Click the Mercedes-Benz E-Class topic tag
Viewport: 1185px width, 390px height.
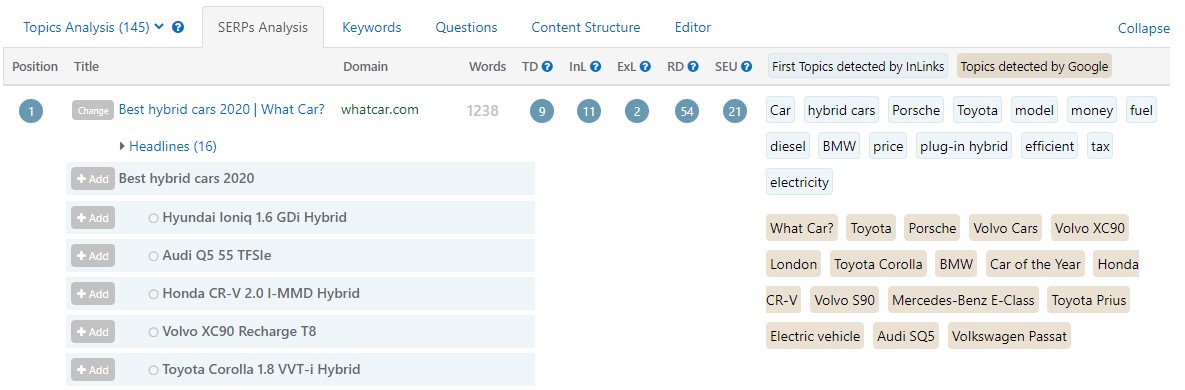(963, 300)
